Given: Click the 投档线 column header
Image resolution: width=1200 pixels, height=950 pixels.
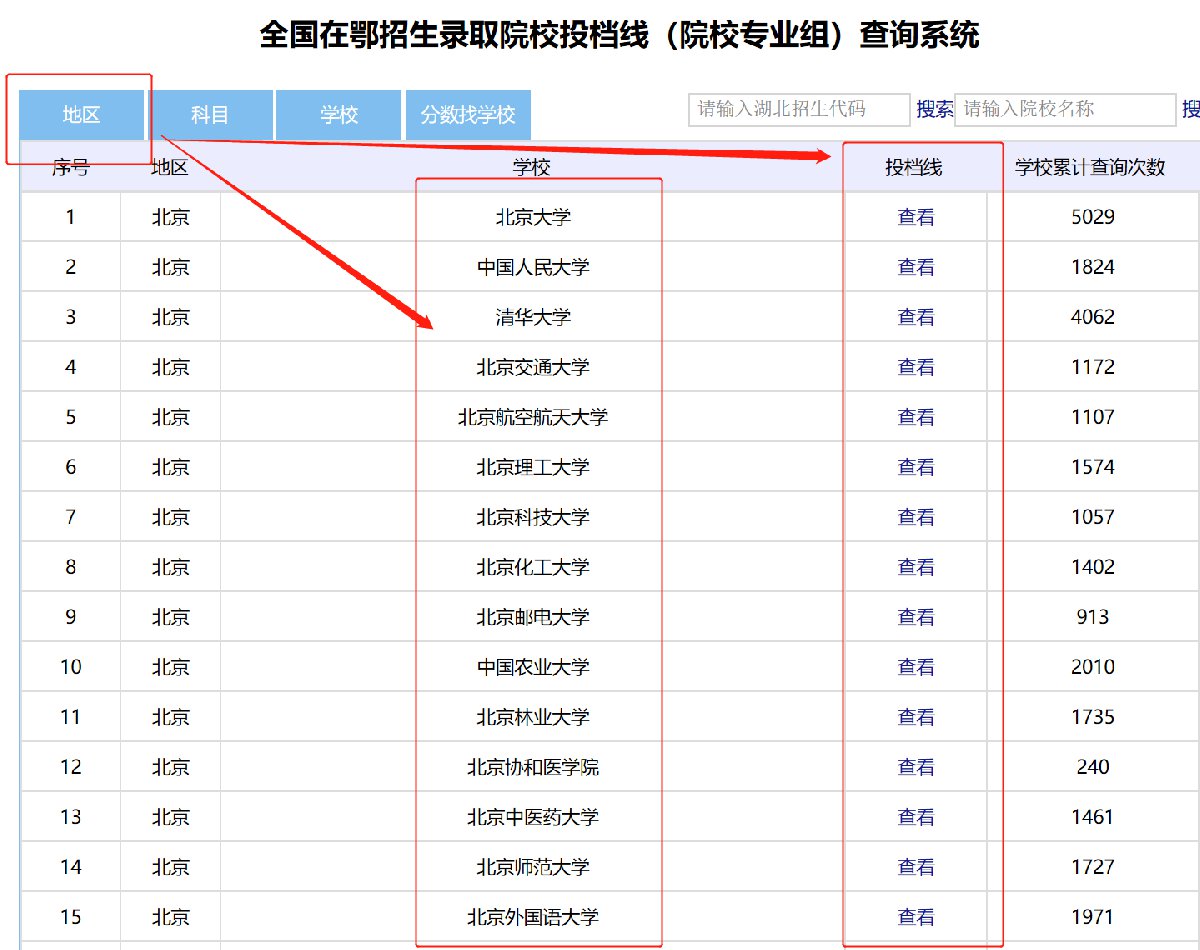Looking at the screenshot, I should coord(913,167).
